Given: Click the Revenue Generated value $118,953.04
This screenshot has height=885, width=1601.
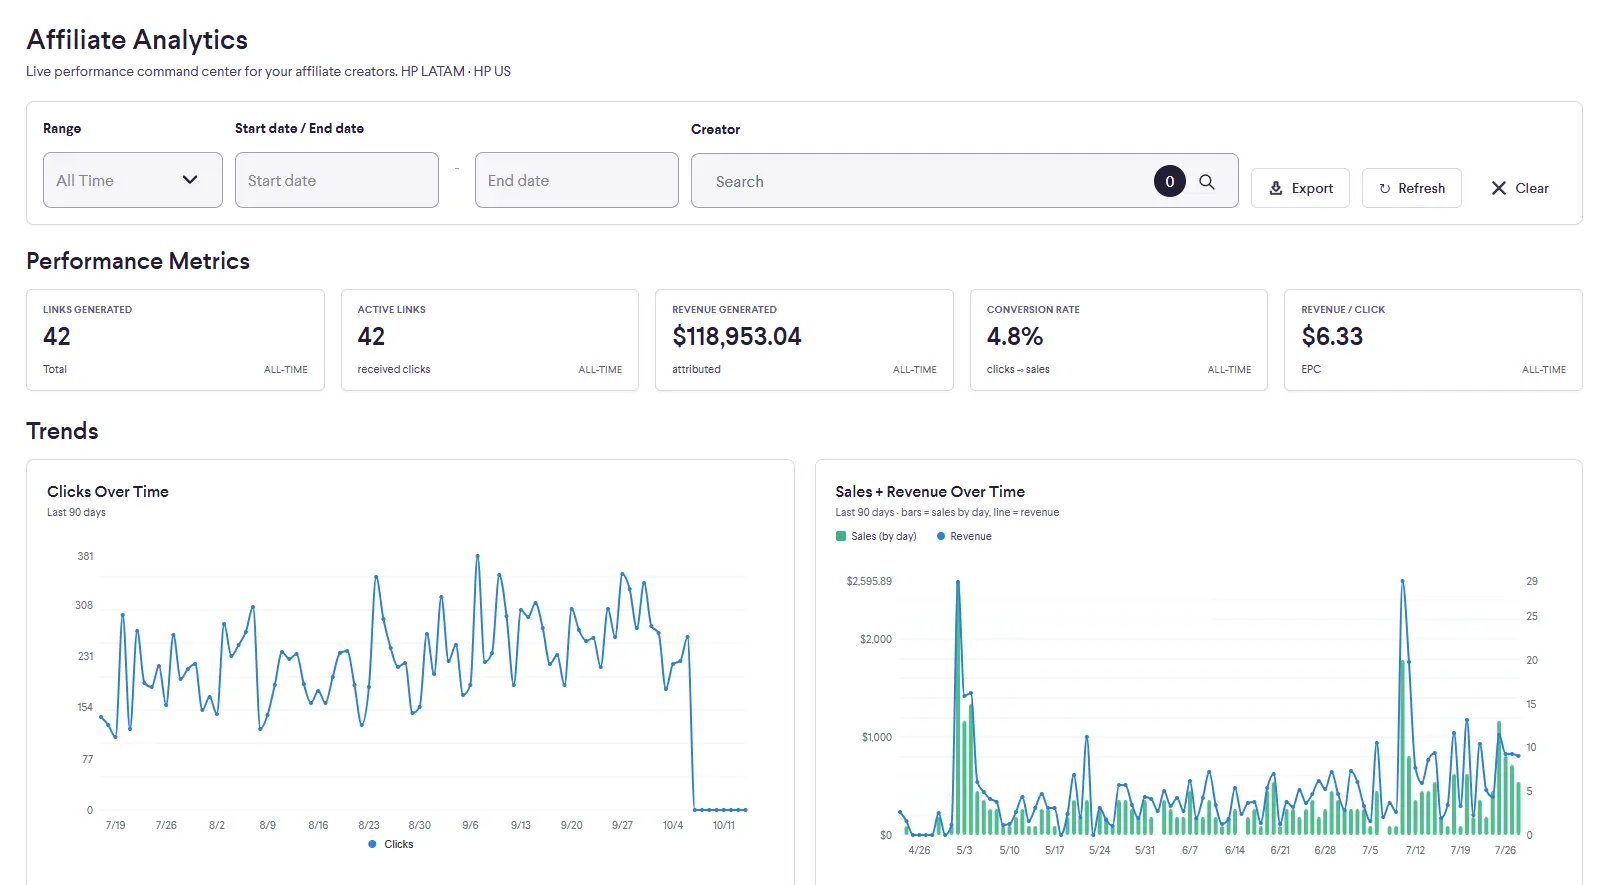Looking at the screenshot, I should point(737,337).
